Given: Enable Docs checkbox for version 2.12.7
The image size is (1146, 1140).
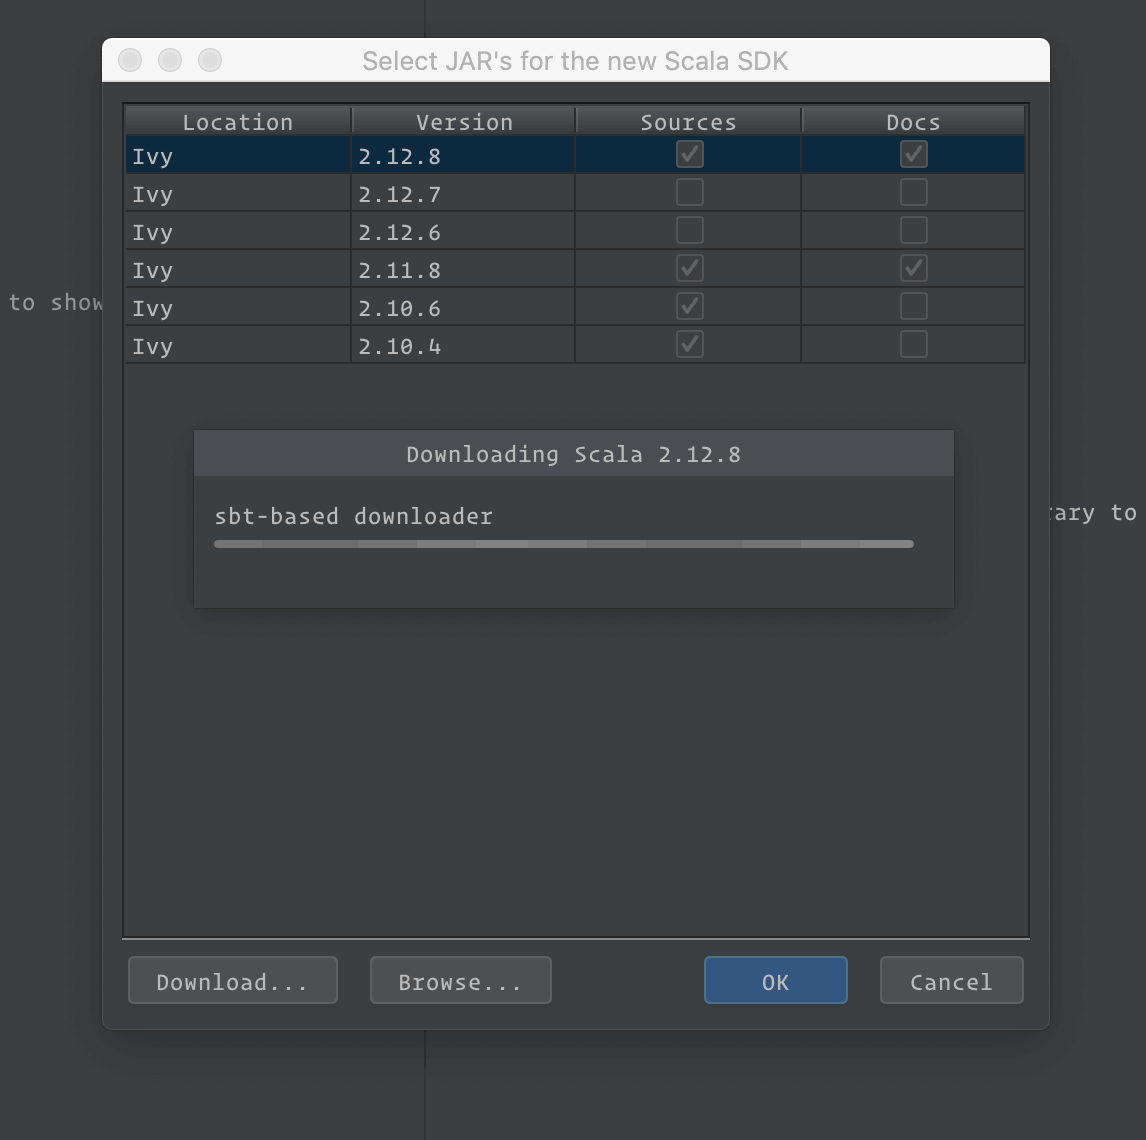Looking at the screenshot, I should 914,192.
